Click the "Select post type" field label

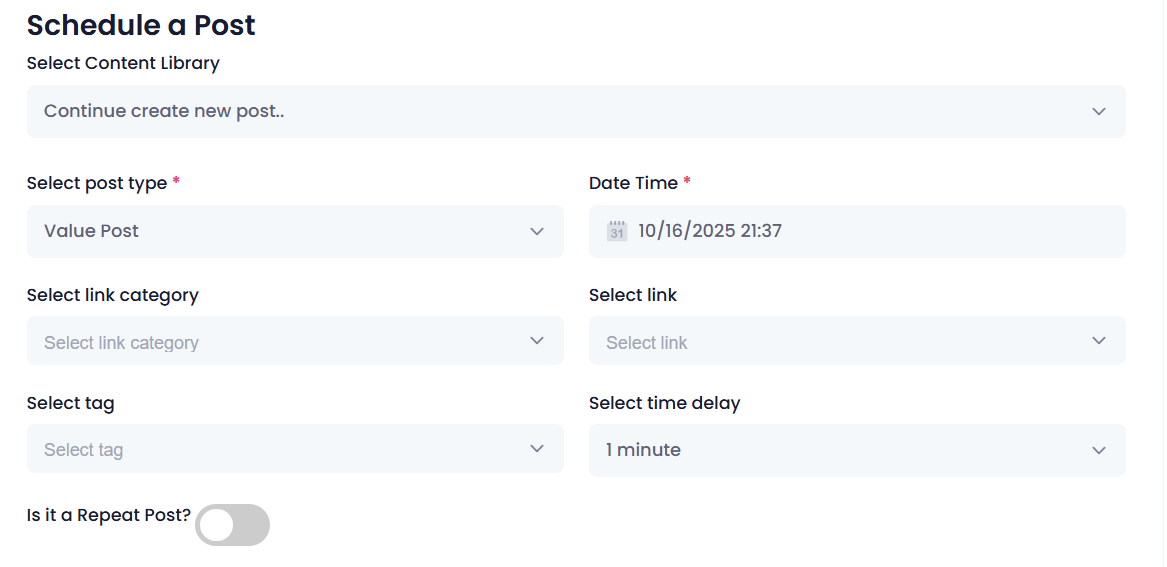click(x=97, y=183)
